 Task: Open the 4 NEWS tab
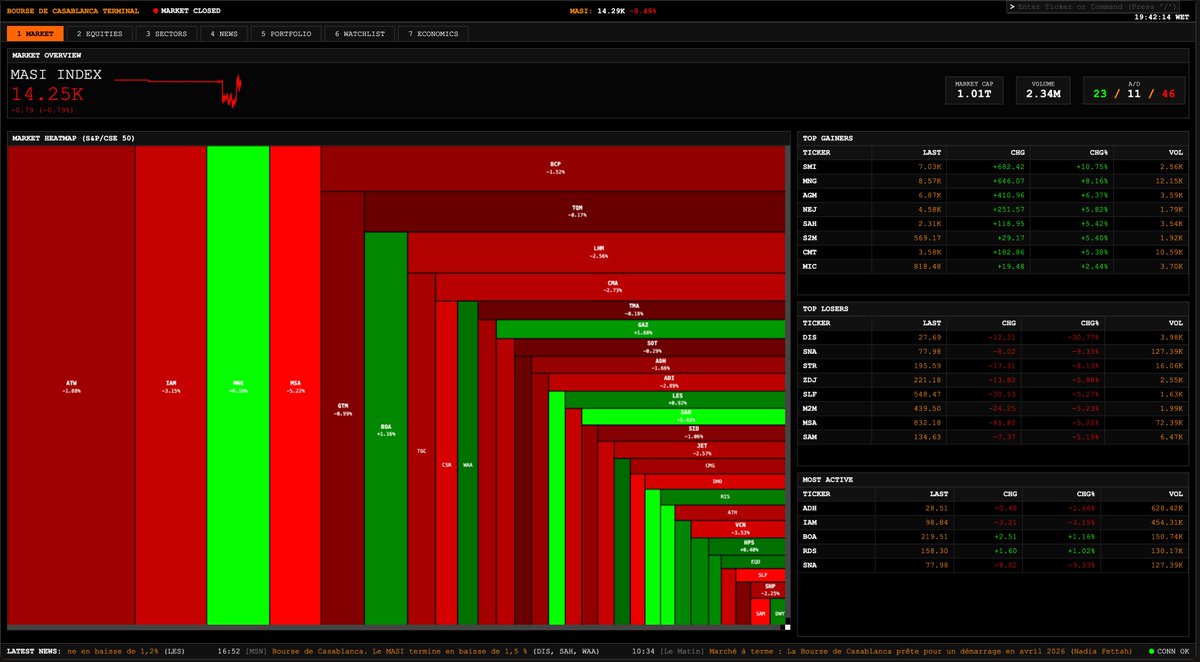coord(224,34)
